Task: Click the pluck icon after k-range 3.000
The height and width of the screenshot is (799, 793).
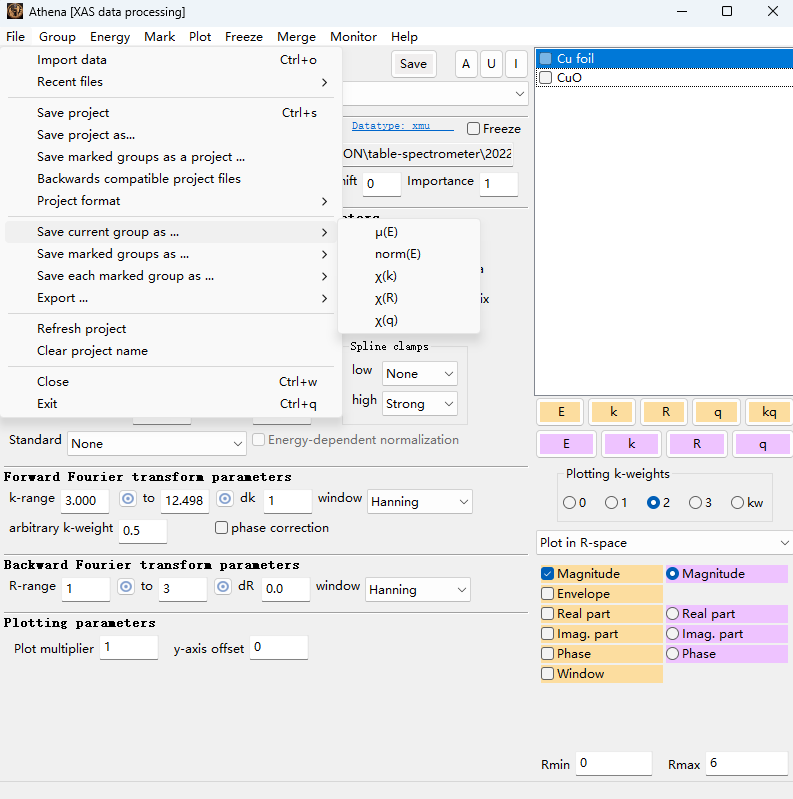Action: pyautogui.click(x=128, y=499)
